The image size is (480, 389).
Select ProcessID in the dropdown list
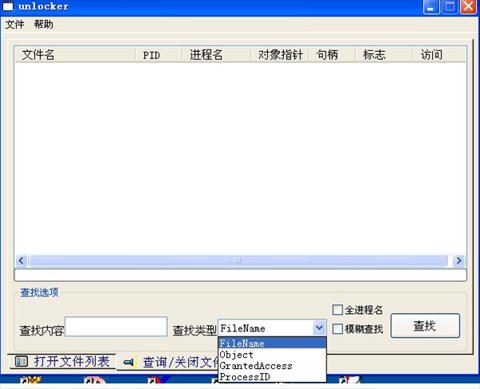[x=272, y=377]
